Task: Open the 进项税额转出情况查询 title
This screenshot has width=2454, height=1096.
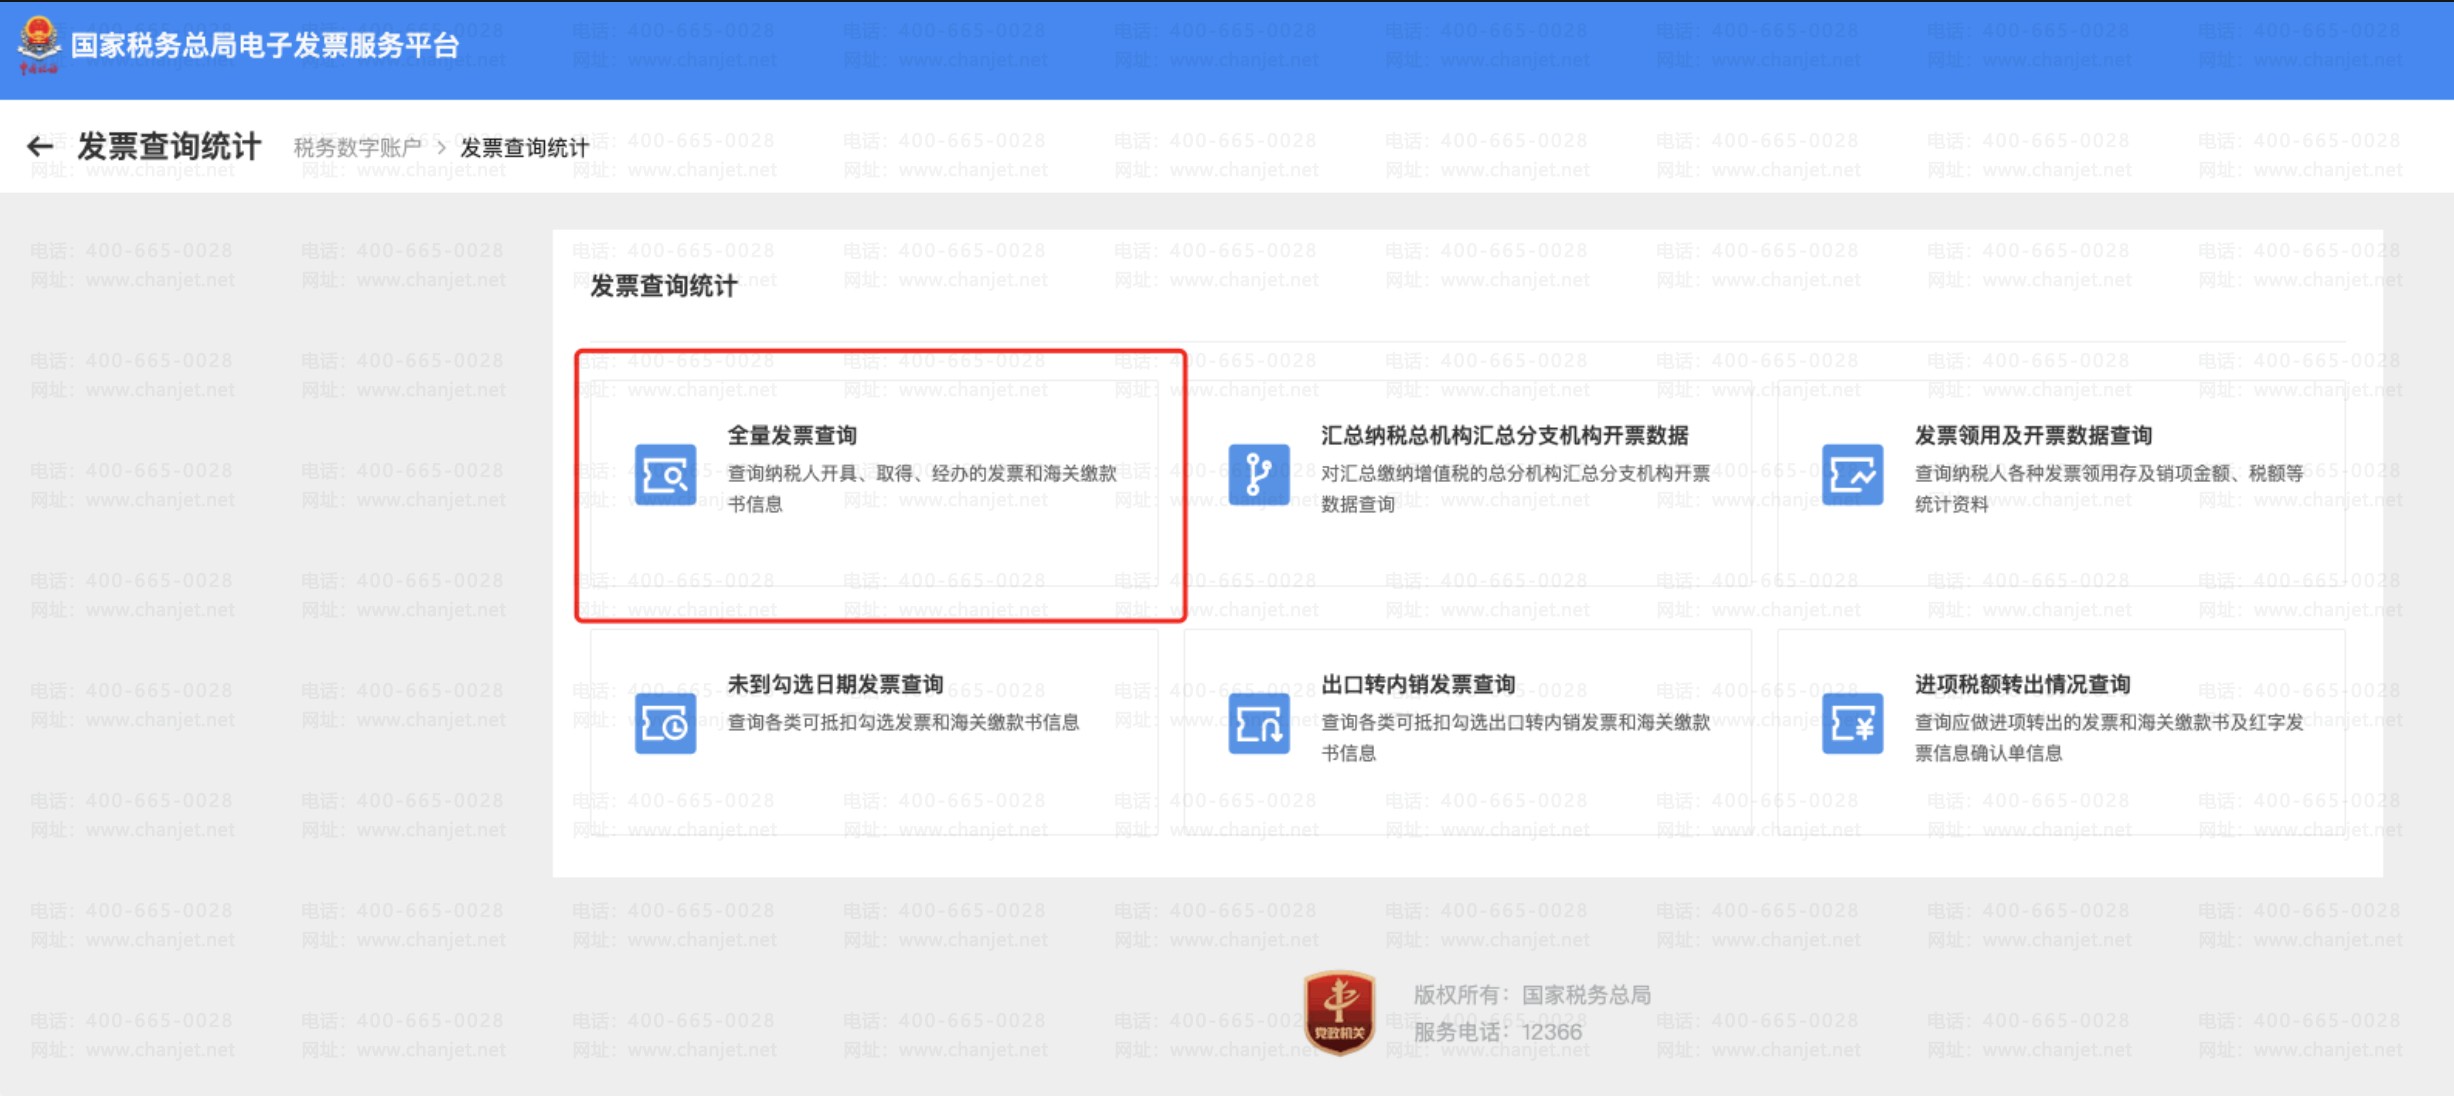Action: (2022, 684)
